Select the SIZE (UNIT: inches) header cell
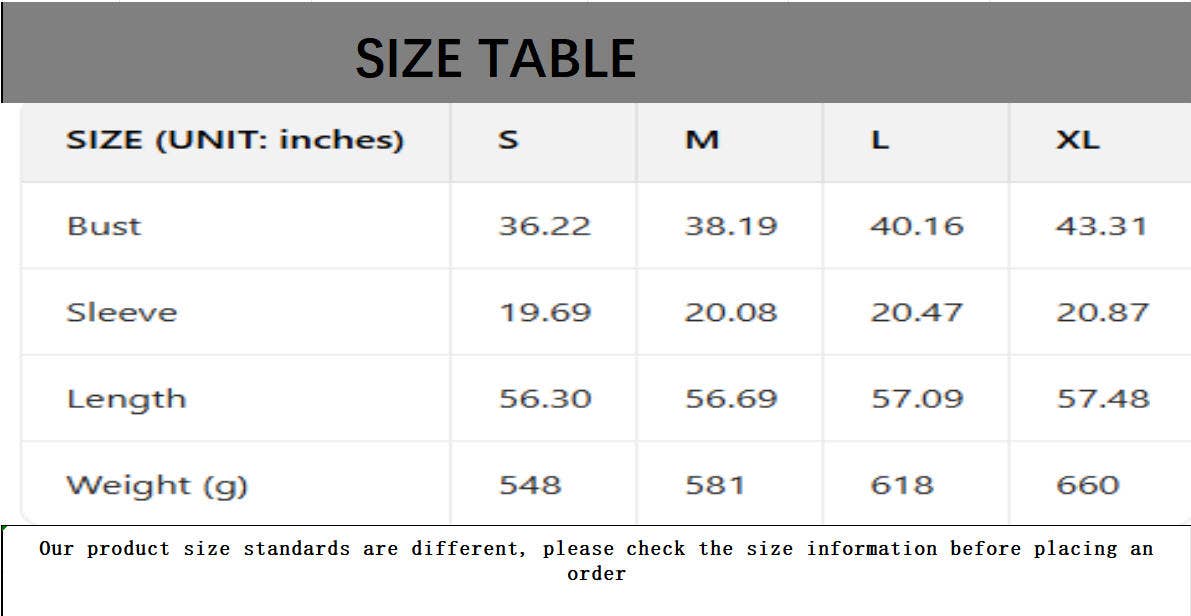Screen dimensions: 1191x616 tap(235, 140)
